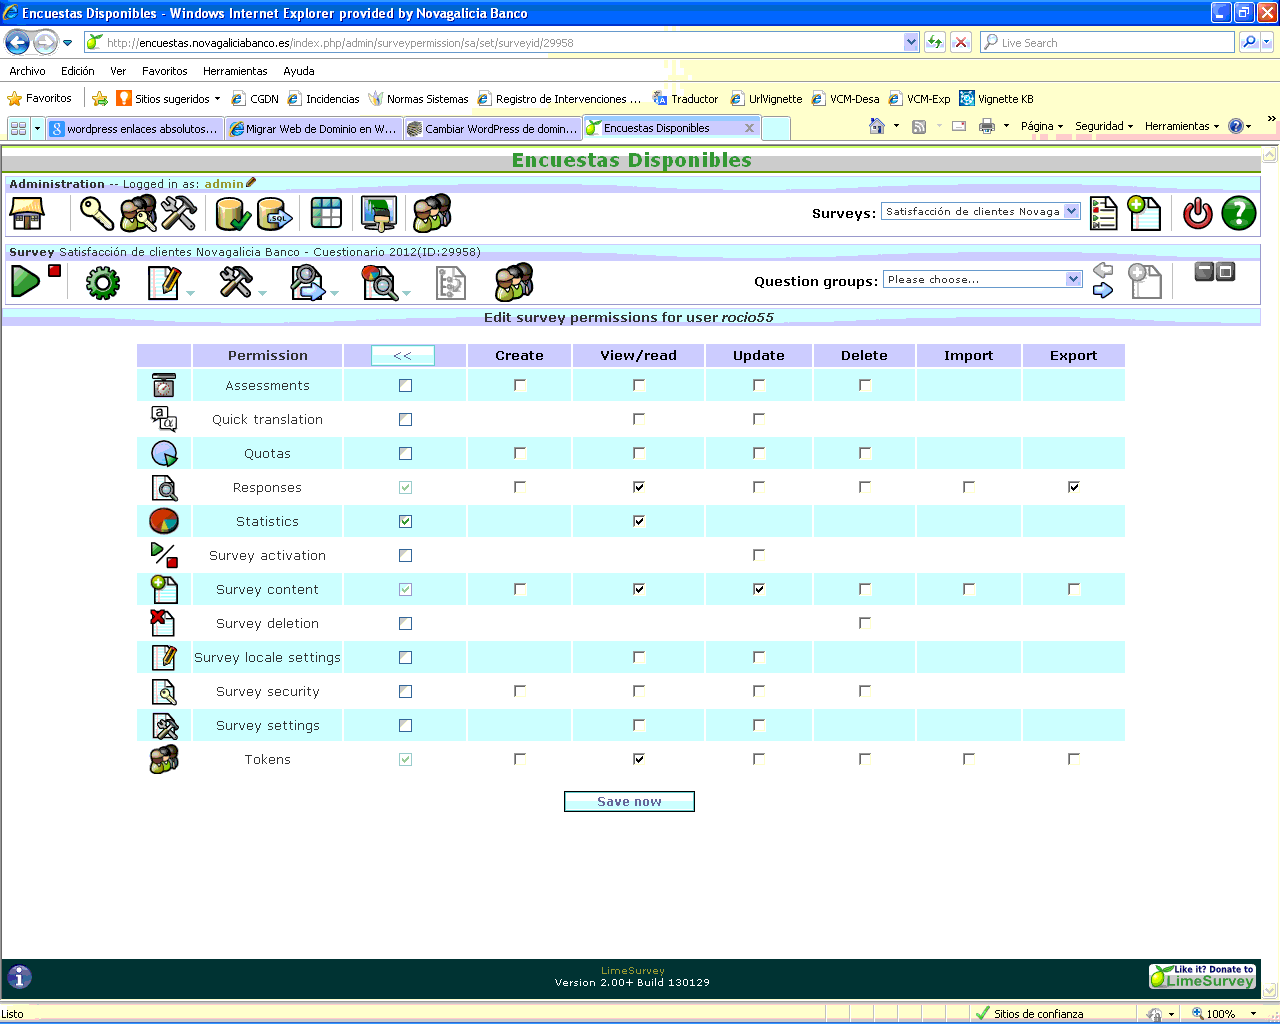The image size is (1280, 1024).
Task: Click the red logout power icon
Action: click(x=1197, y=213)
